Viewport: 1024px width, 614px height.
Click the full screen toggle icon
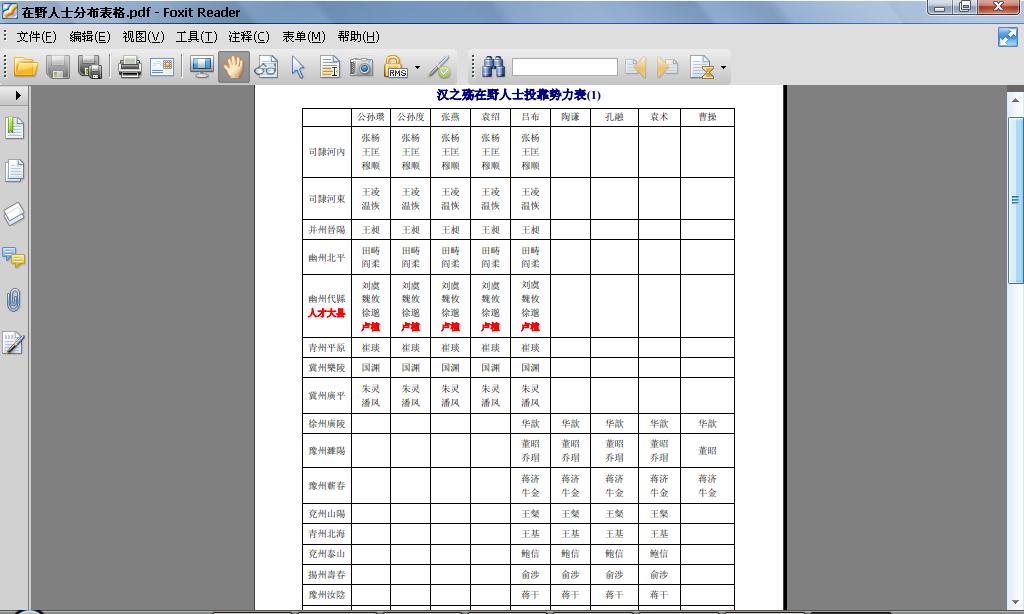[x=1007, y=37]
